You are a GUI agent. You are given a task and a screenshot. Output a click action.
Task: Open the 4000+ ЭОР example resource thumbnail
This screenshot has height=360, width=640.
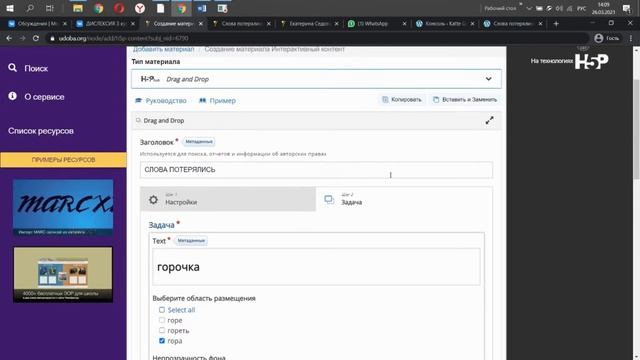(63, 274)
